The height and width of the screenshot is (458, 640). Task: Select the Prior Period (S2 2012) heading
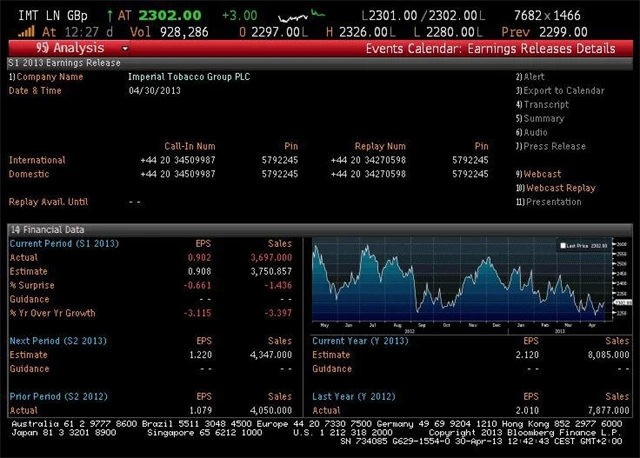click(x=59, y=396)
